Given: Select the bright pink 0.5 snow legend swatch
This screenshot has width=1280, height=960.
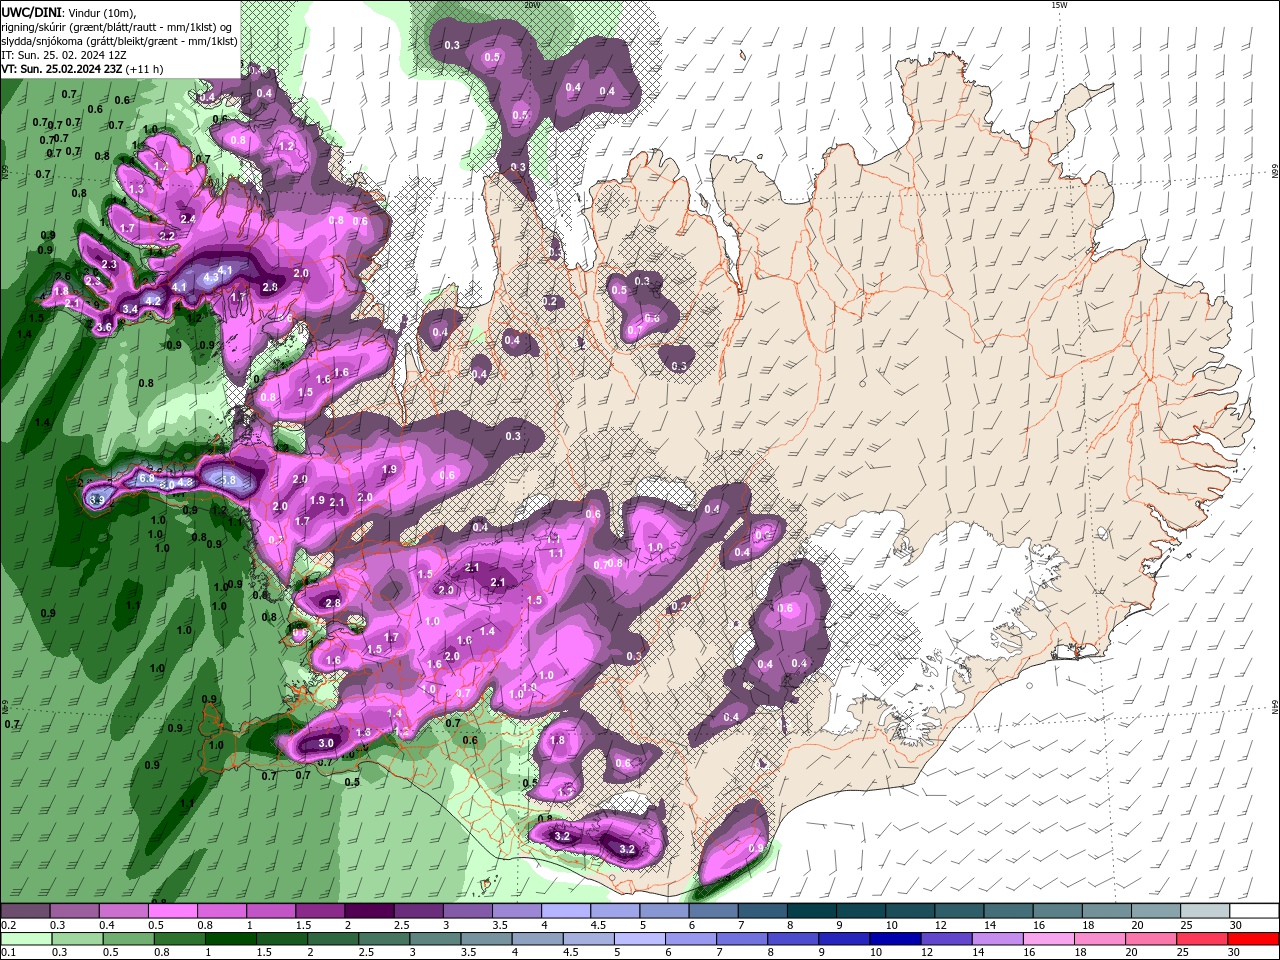Looking at the screenshot, I should tap(172, 911).
